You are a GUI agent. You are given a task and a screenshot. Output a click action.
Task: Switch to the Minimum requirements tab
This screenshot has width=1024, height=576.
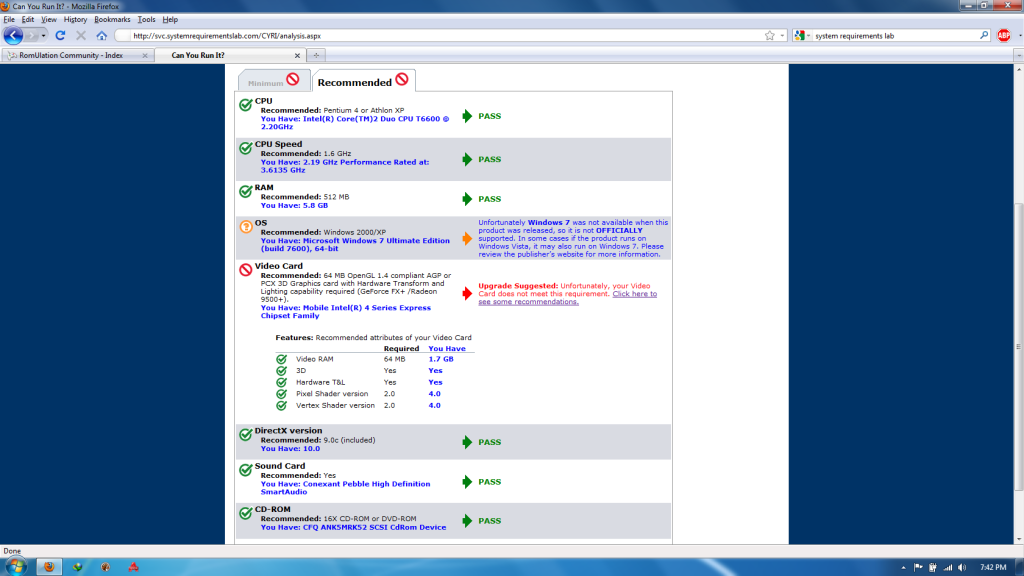274,81
